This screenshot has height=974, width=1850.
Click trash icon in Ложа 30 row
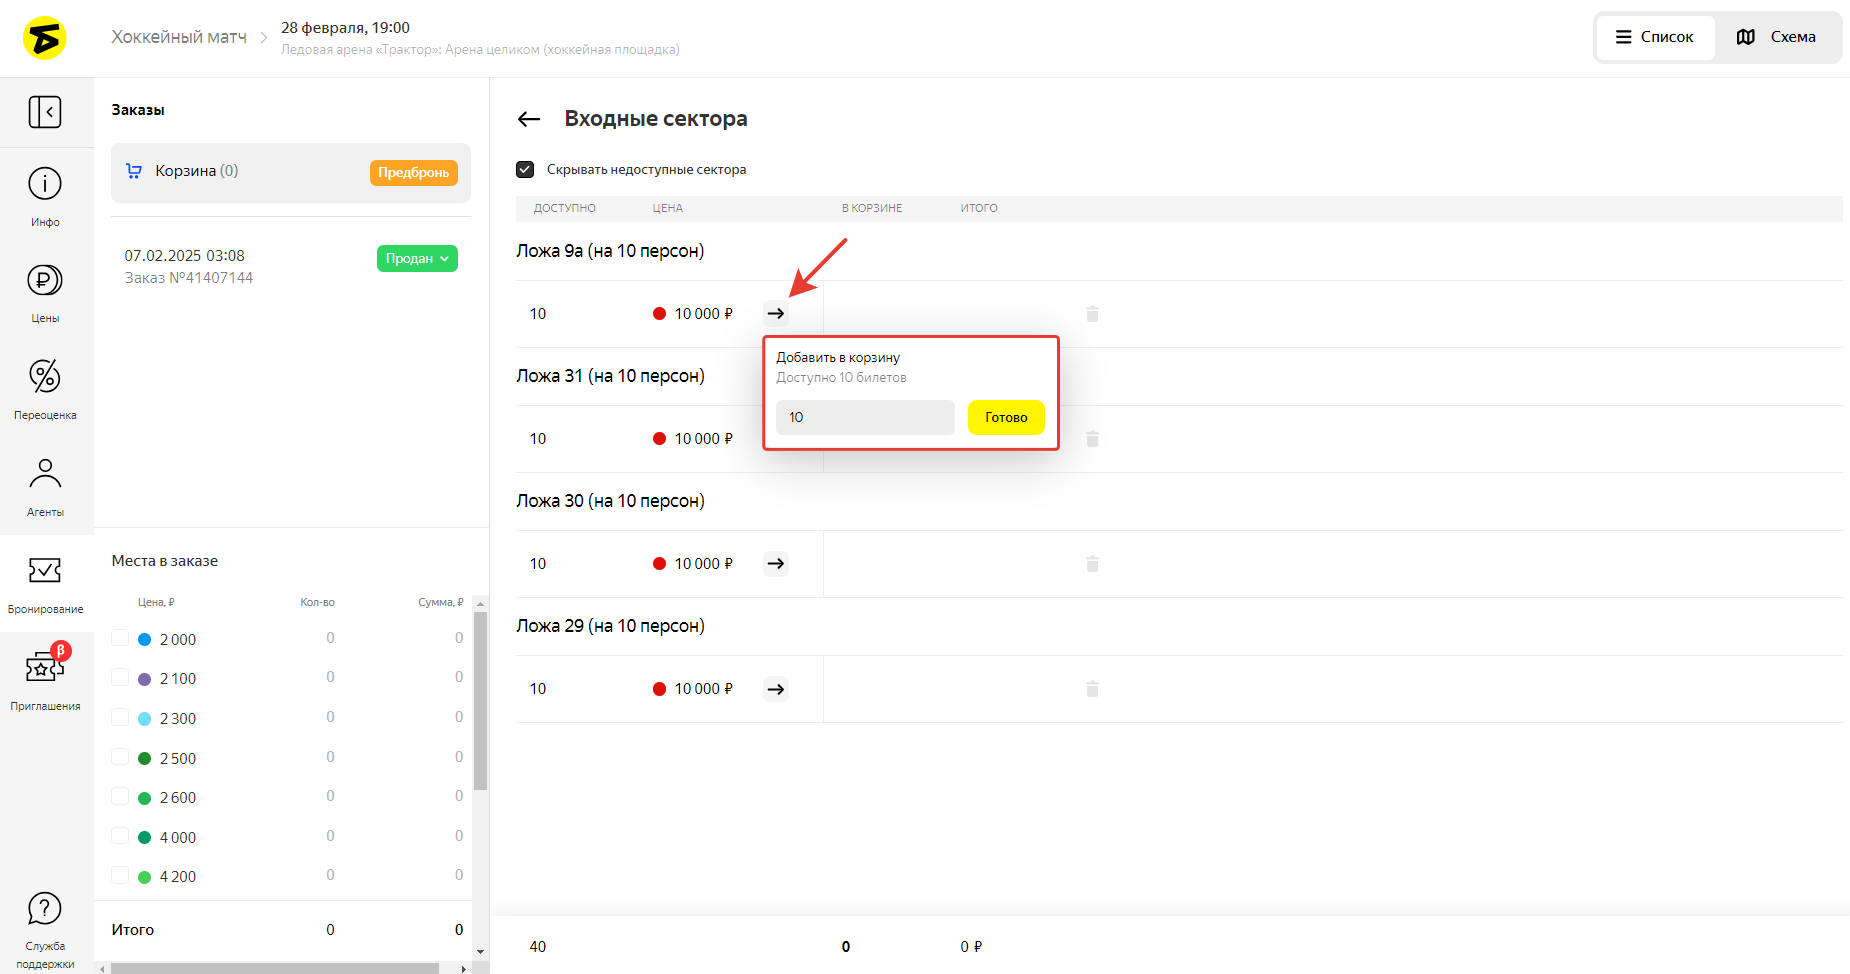[1092, 564]
